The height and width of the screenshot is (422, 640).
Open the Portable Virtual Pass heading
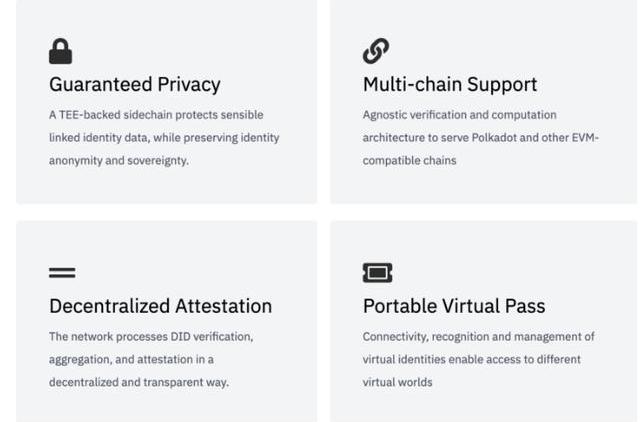pyautogui.click(x=454, y=306)
